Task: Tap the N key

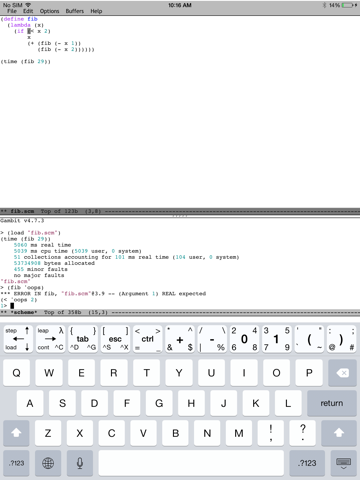Action: pyautogui.click(x=207, y=433)
